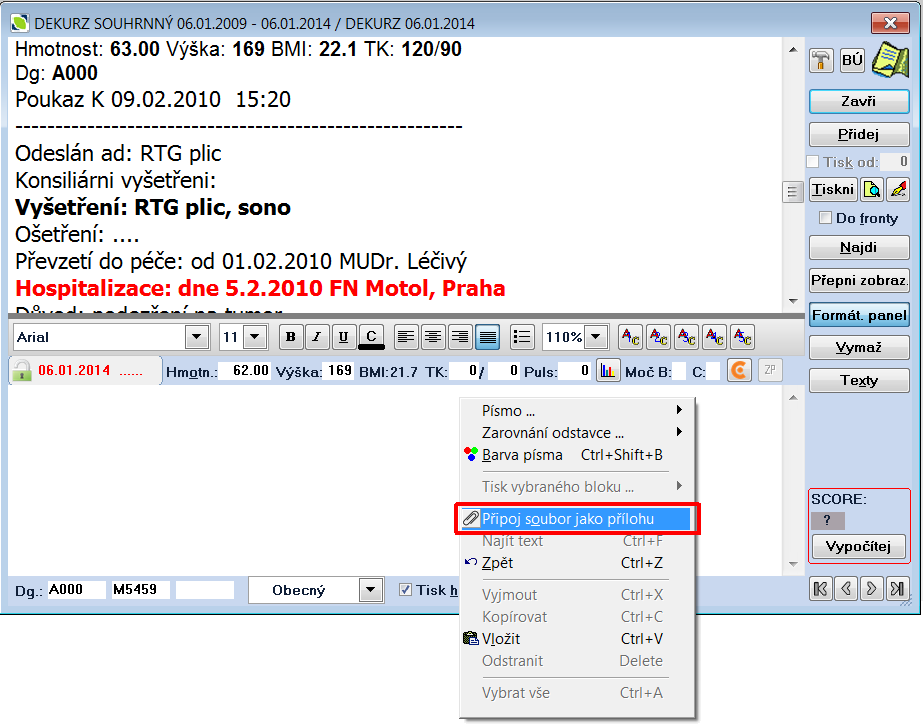Image resolution: width=923 pixels, height=724 pixels.
Task: Center the paragraph
Action: coord(433,337)
